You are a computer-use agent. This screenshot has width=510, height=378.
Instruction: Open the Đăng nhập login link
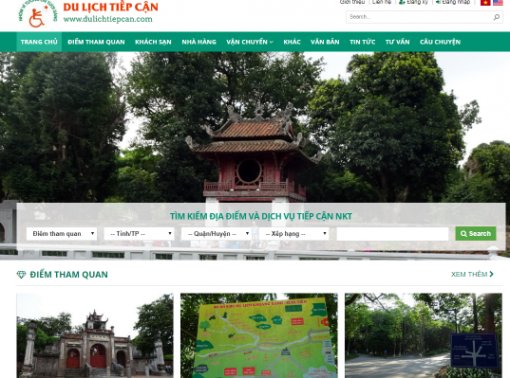coord(453,2)
